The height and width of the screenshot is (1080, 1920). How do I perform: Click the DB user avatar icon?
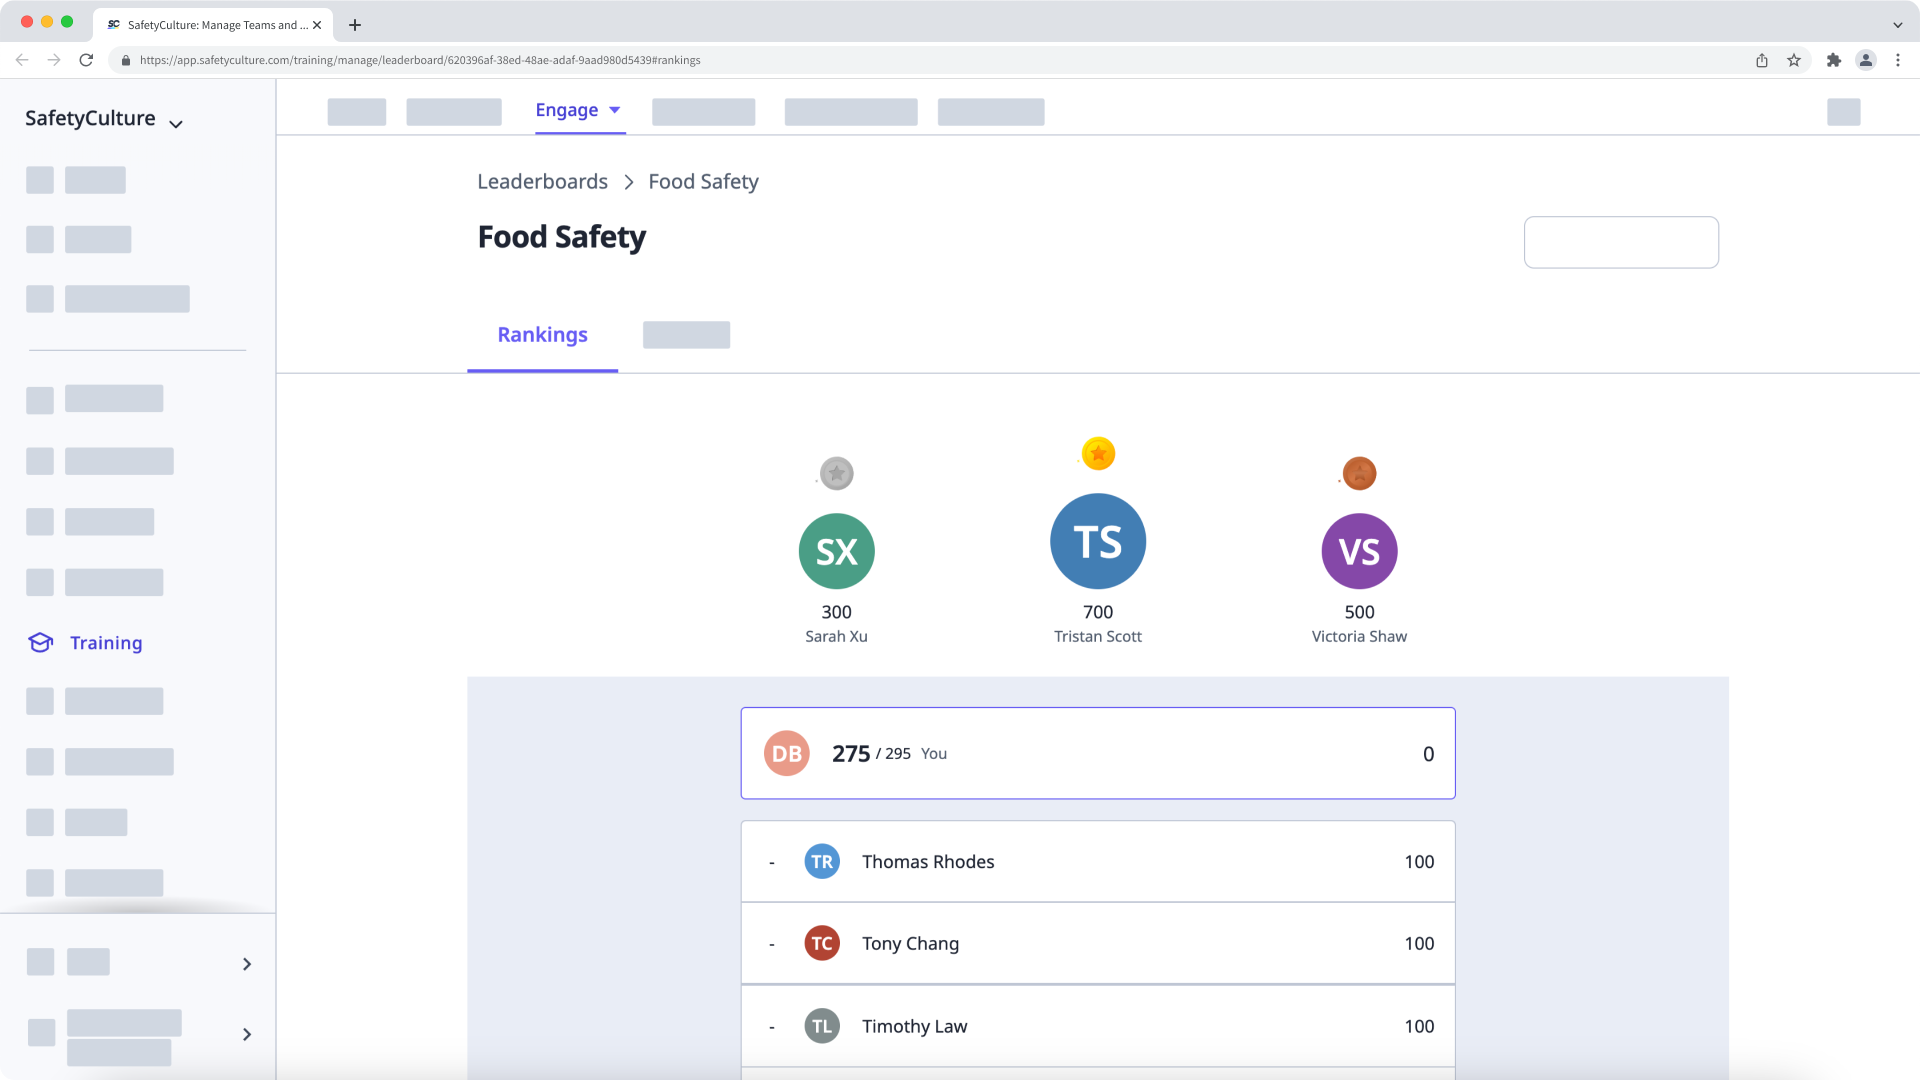pyautogui.click(x=787, y=753)
